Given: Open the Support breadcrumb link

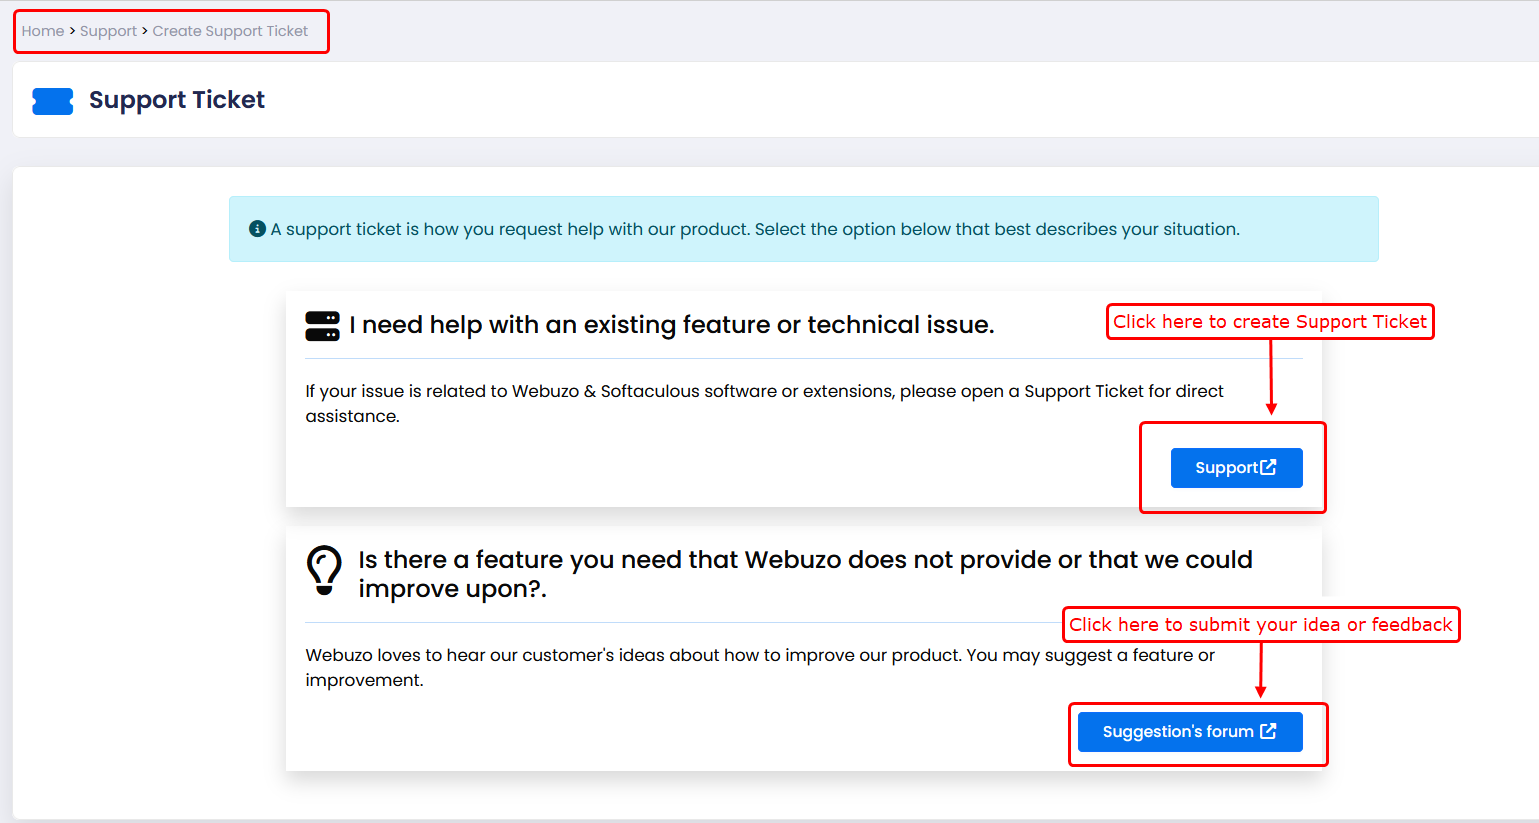Looking at the screenshot, I should [108, 31].
